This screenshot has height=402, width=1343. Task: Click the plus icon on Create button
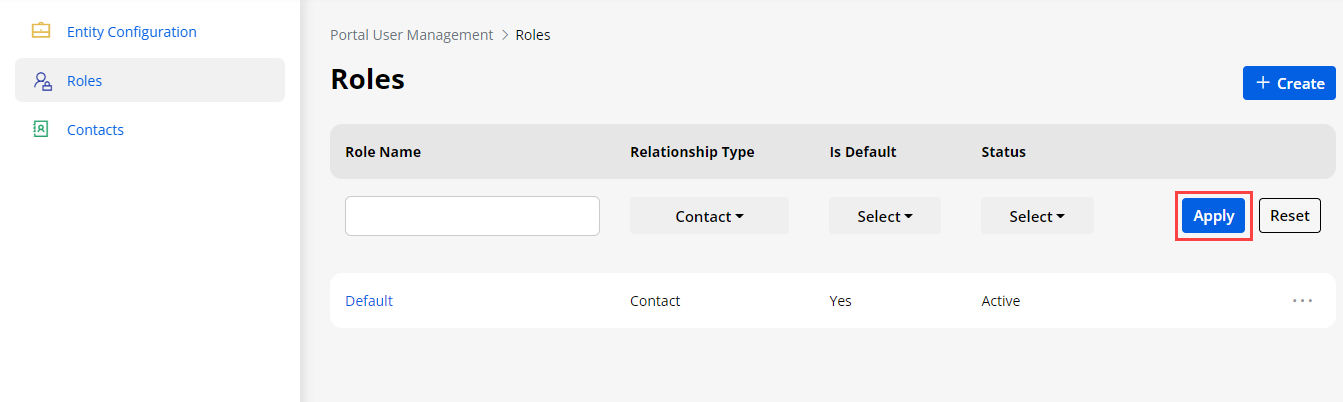tap(1263, 83)
